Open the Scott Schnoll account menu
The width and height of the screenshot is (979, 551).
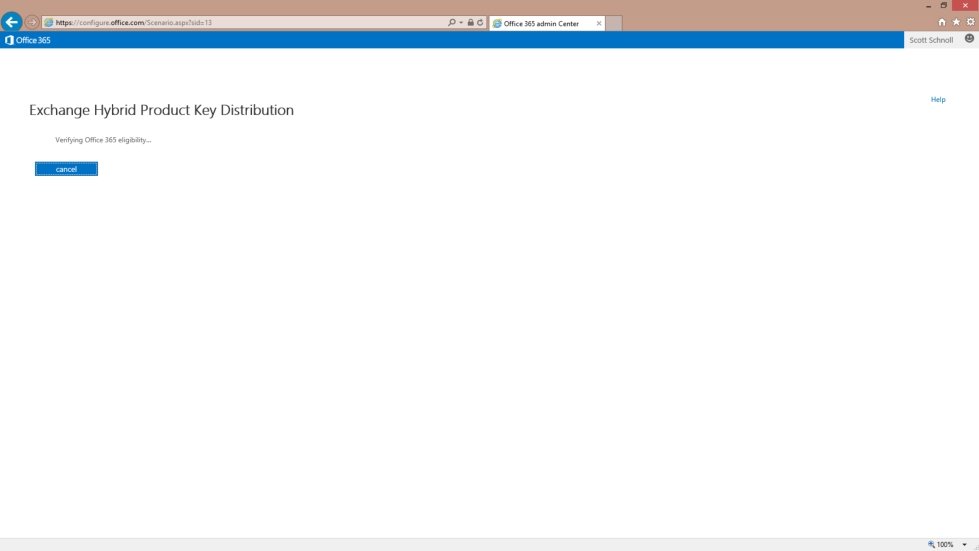931,40
